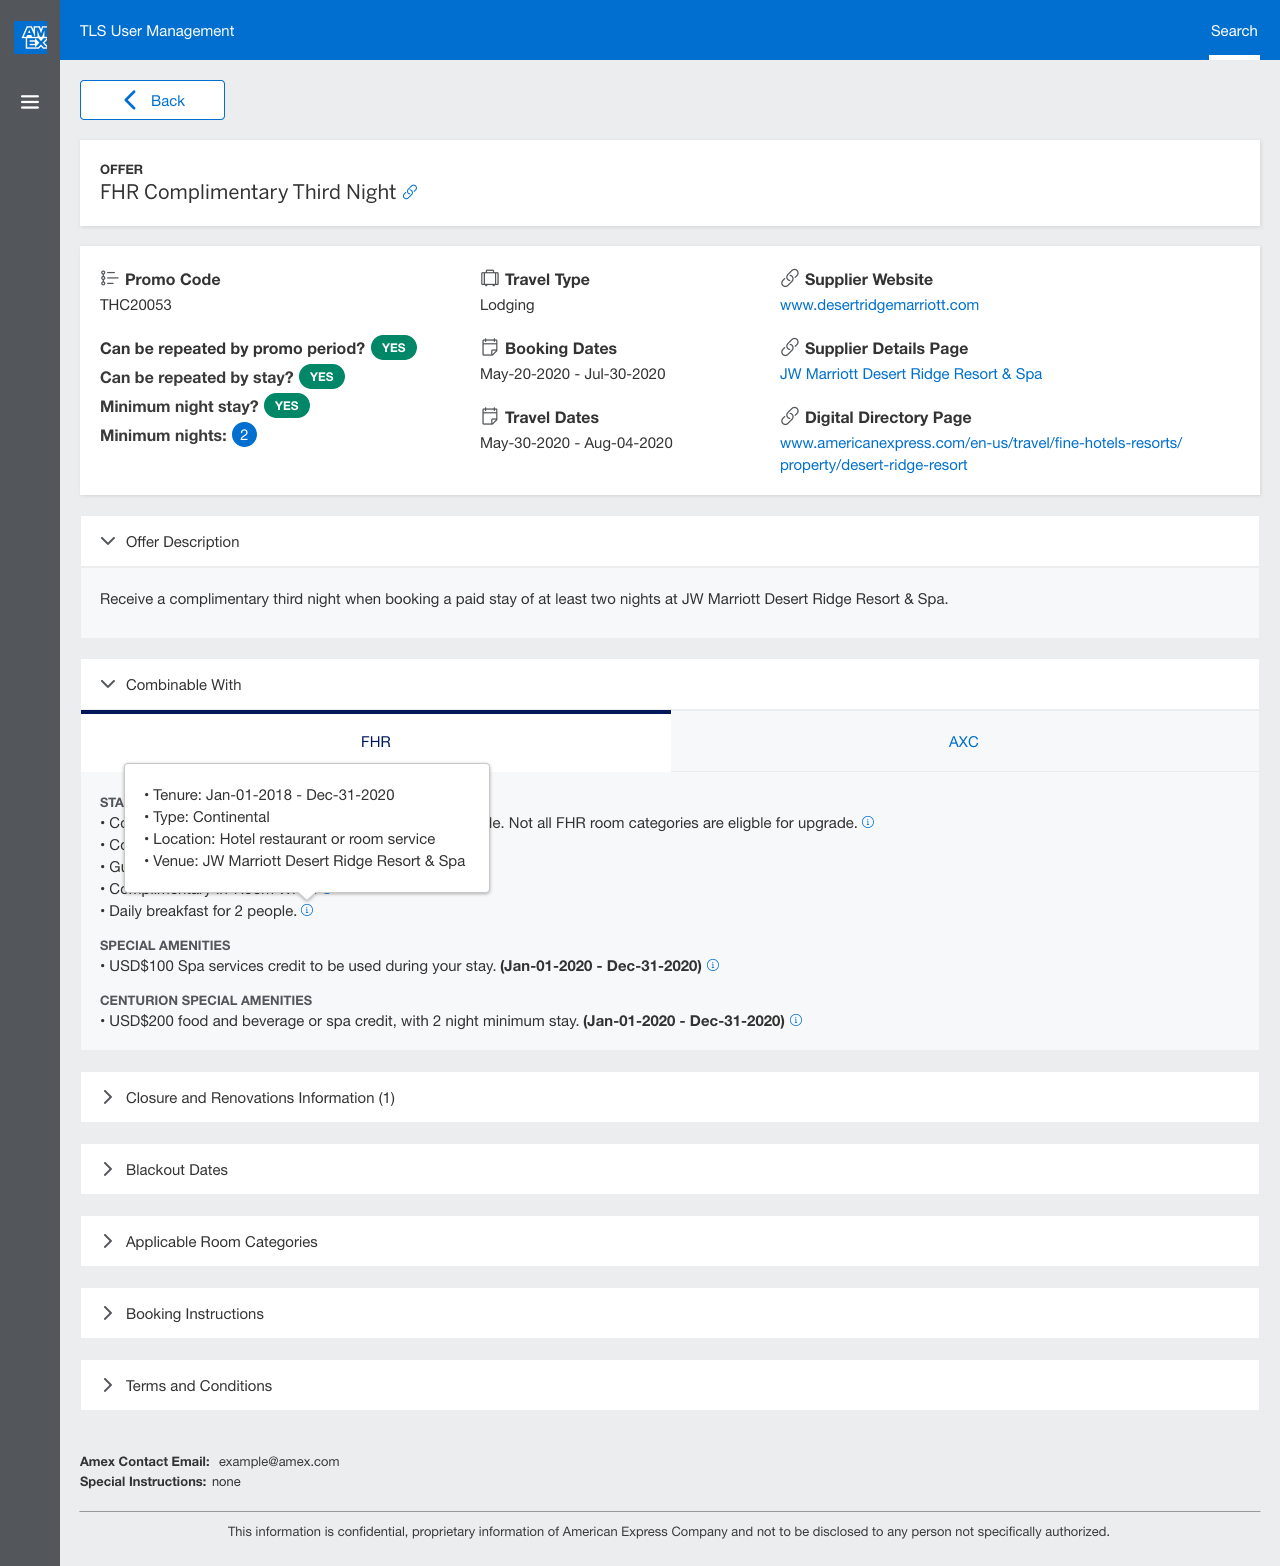Click info icon next to Daily breakfast
Image resolution: width=1280 pixels, height=1566 pixels.
coord(307,910)
